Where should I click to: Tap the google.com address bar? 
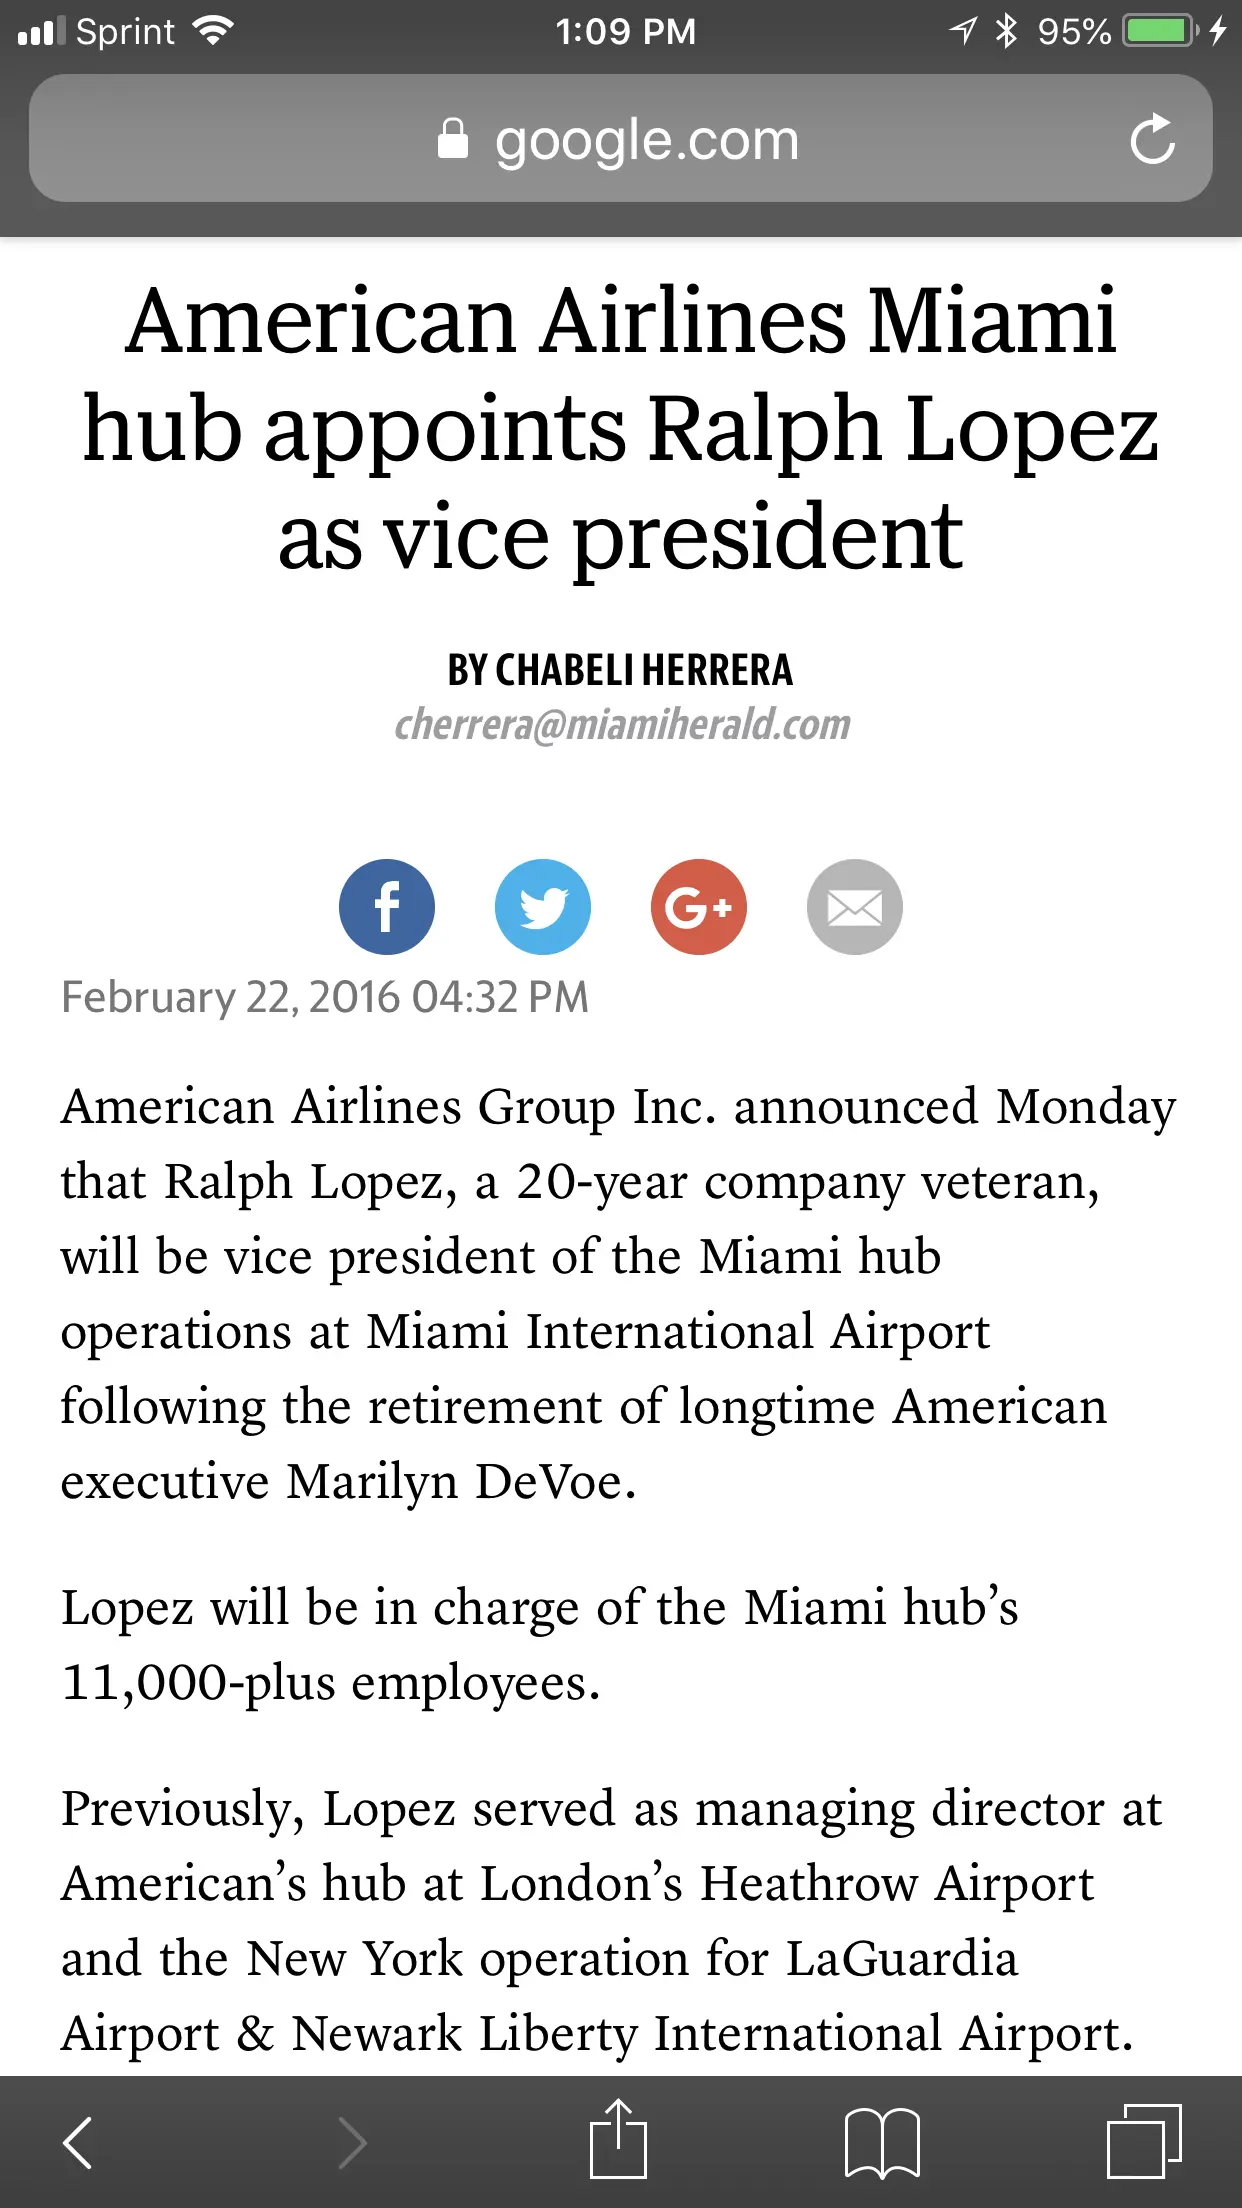[x=646, y=139]
